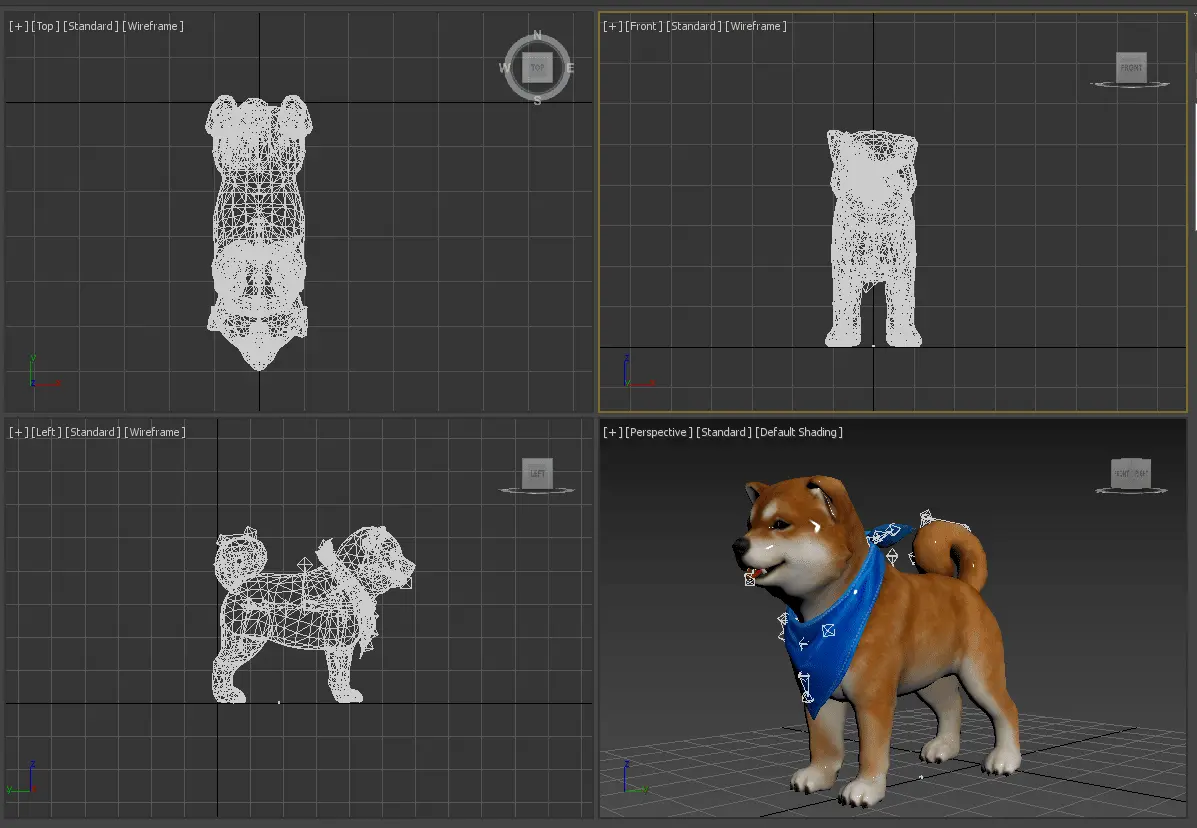Open the [+] menu in the Left viewport
Screen dimensions: 1197x828
(18, 432)
